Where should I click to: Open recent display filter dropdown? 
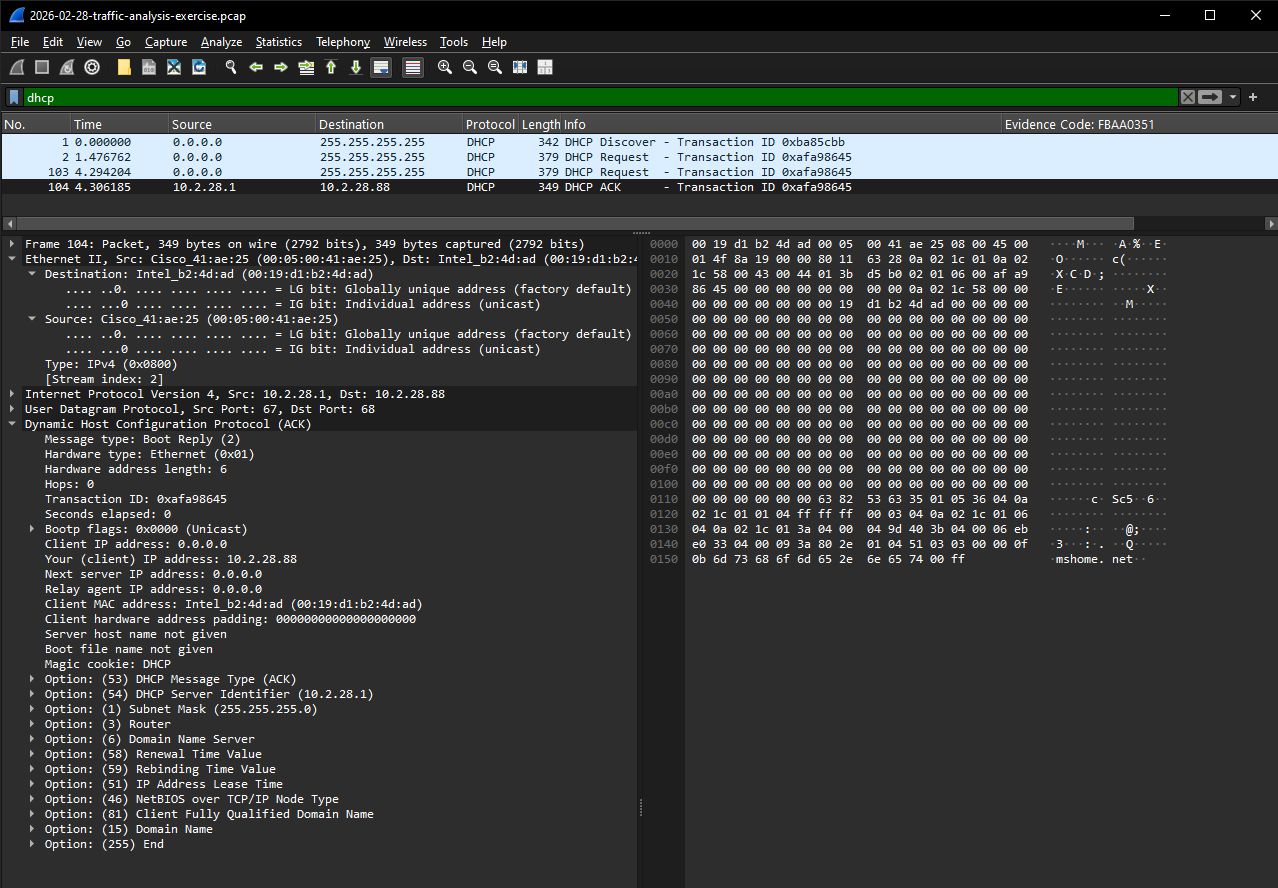(1233, 97)
